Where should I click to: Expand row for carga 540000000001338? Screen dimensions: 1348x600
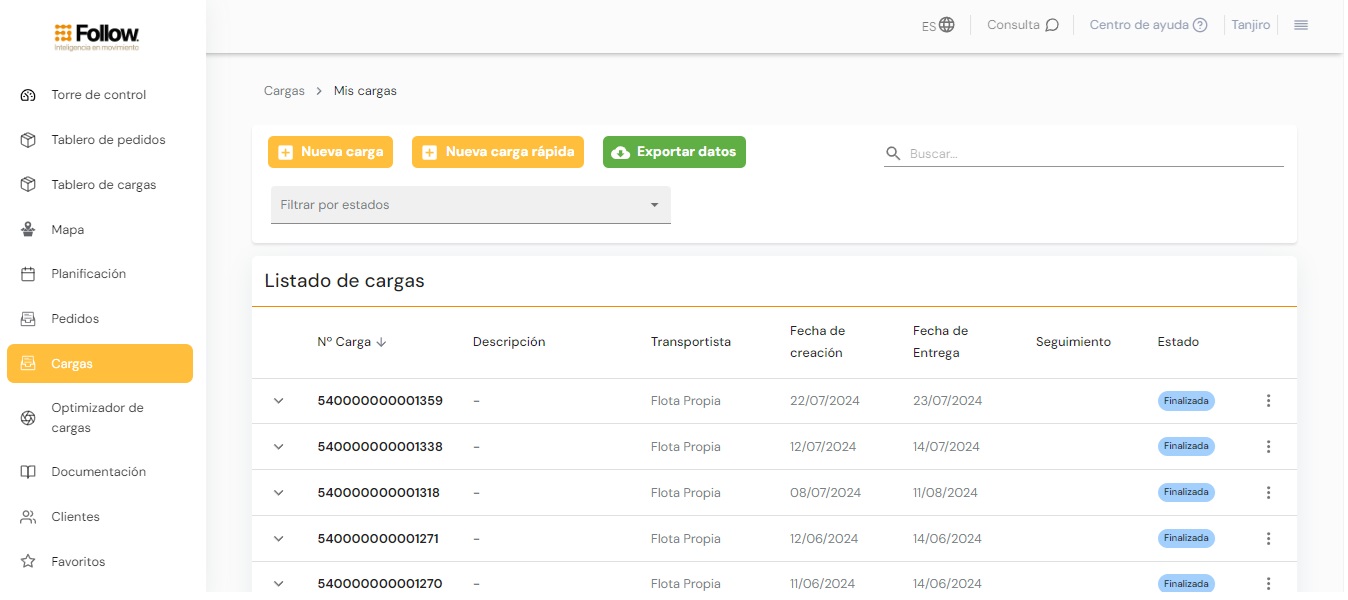279,447
